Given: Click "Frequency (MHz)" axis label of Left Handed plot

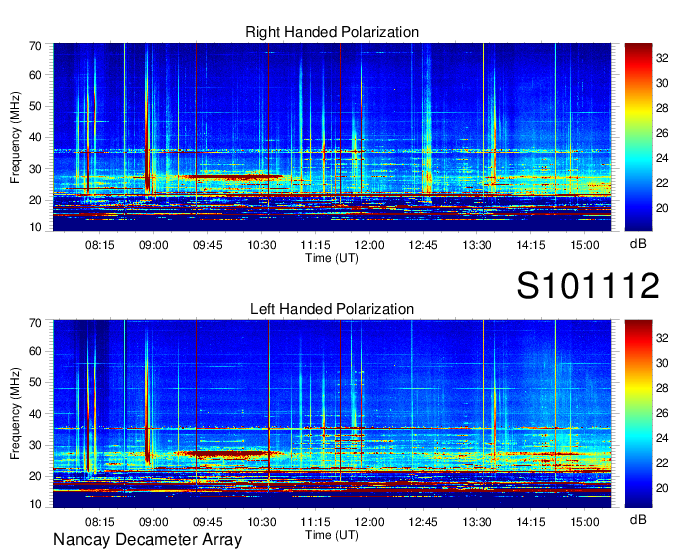Looking at the screenshot, I should [15, 414].
